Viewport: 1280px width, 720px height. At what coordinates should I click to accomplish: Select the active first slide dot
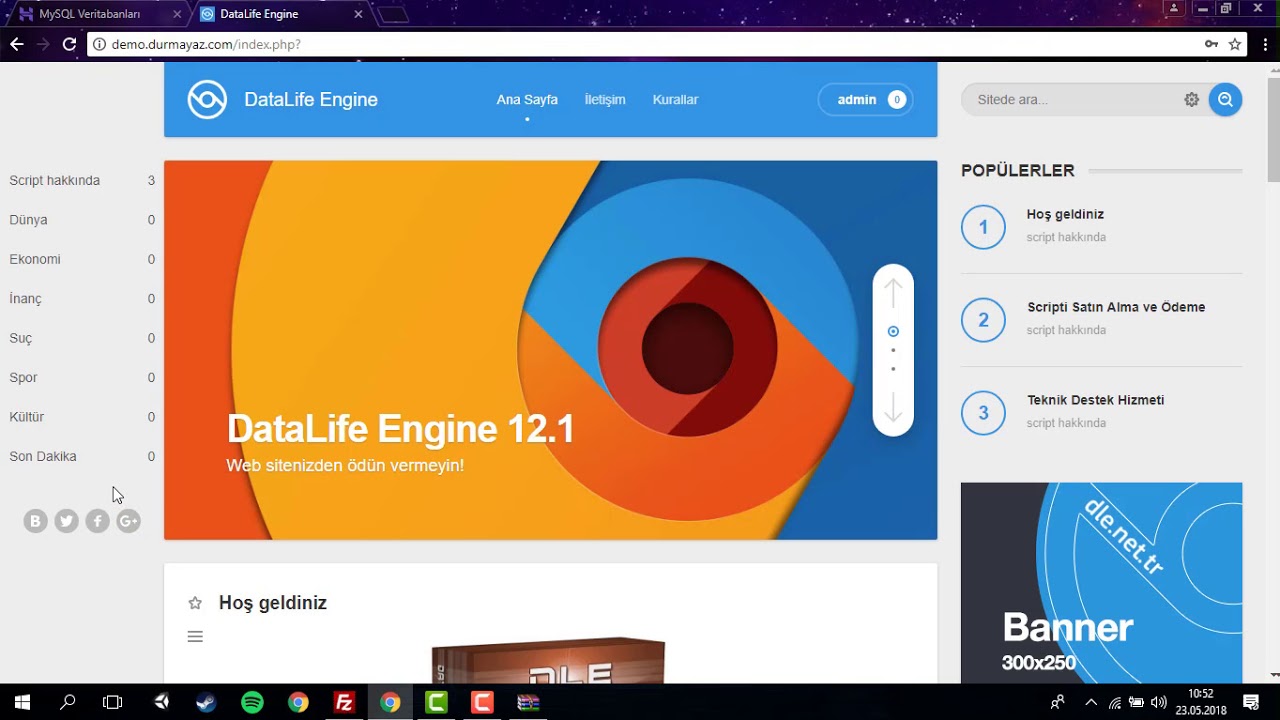[893, 331]
